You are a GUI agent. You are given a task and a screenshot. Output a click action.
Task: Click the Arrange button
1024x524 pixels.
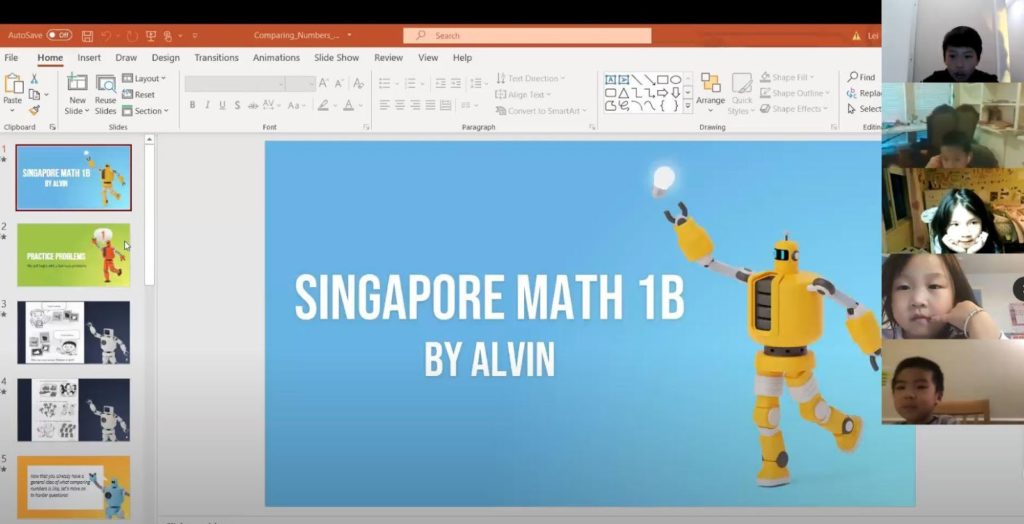(x=711, y=94)
